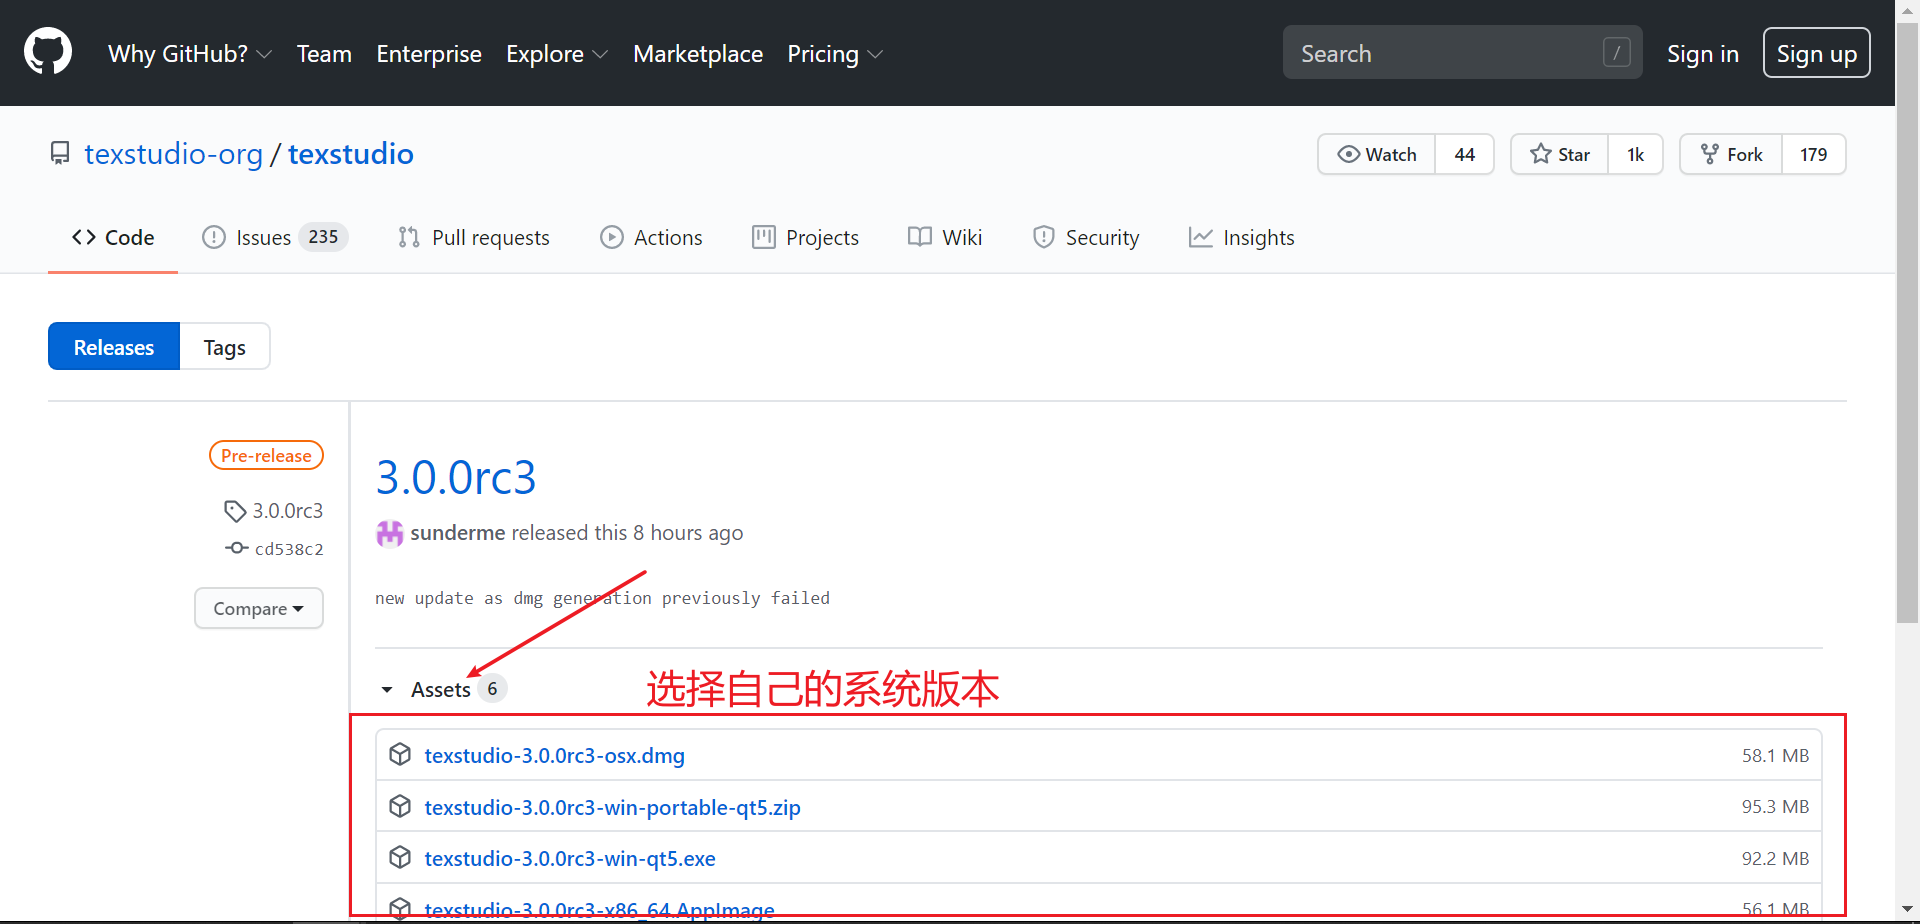Open sunderme's profile link
Viewport: 1920px width, 924px height.
tap(458, 533)
